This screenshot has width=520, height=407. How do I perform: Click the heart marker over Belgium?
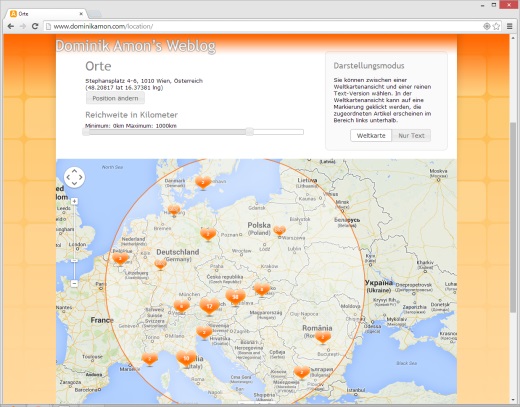tap(120, 258)
